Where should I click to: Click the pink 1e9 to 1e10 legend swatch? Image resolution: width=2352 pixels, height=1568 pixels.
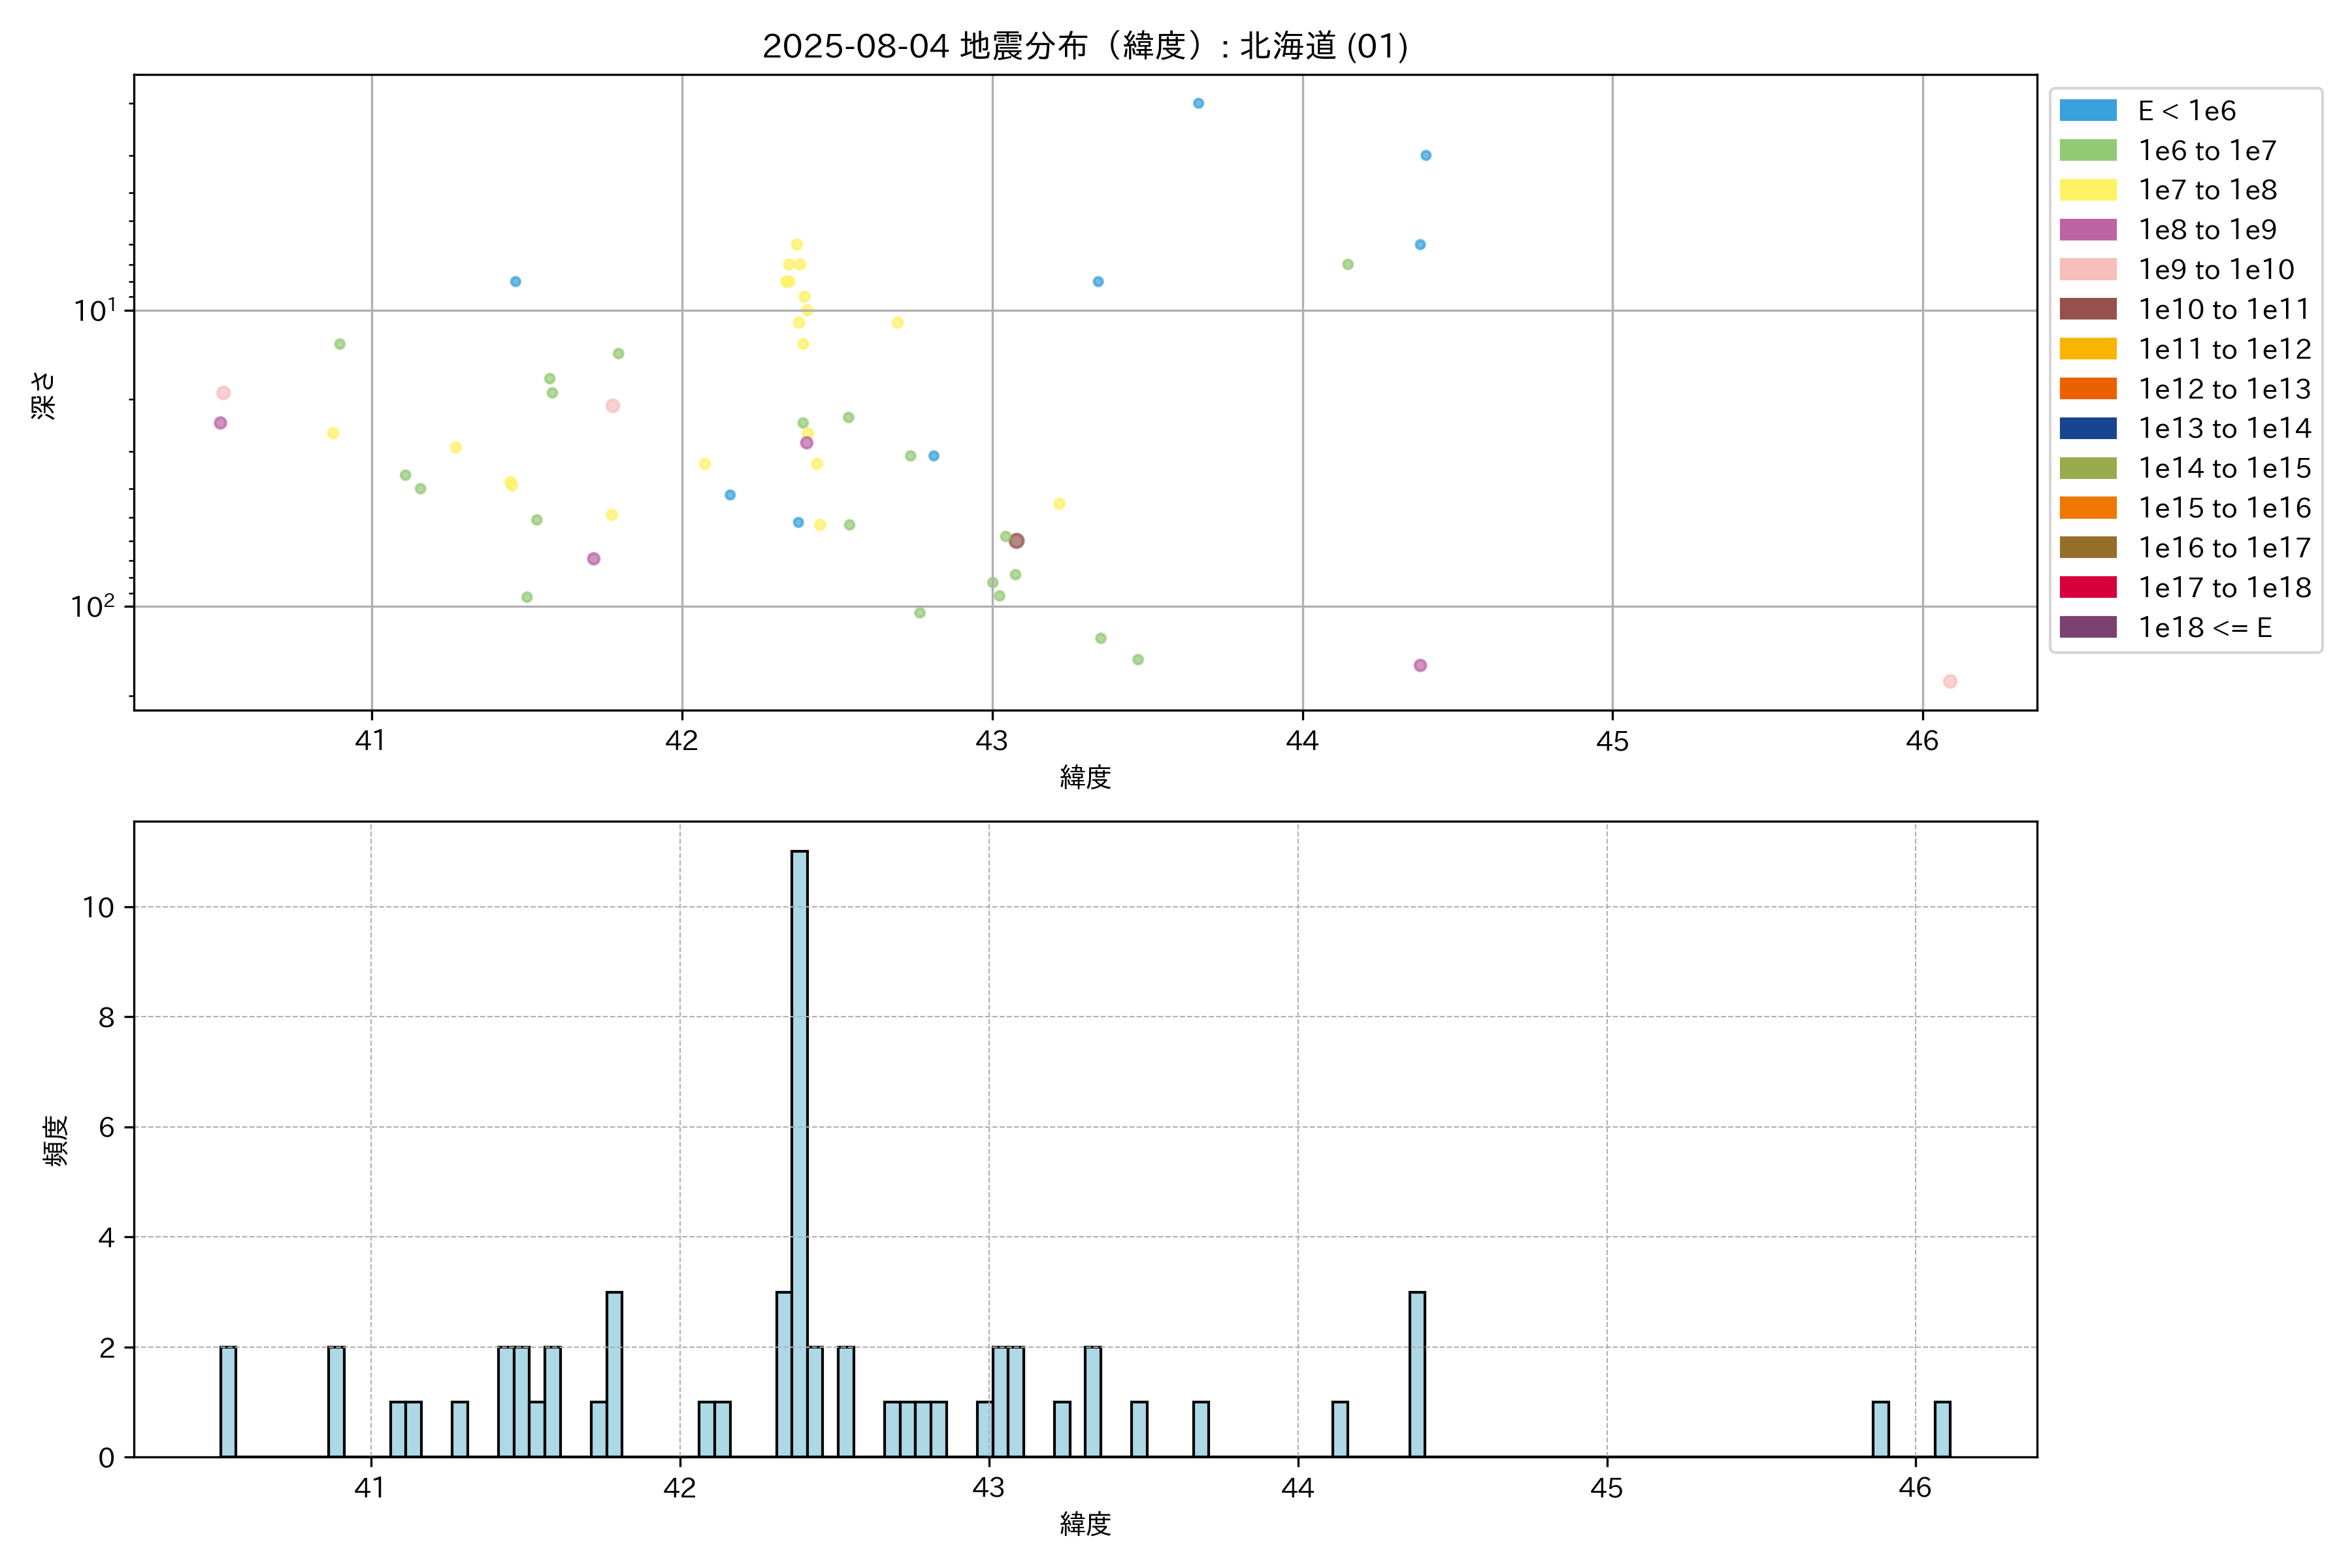[2088, 270]
